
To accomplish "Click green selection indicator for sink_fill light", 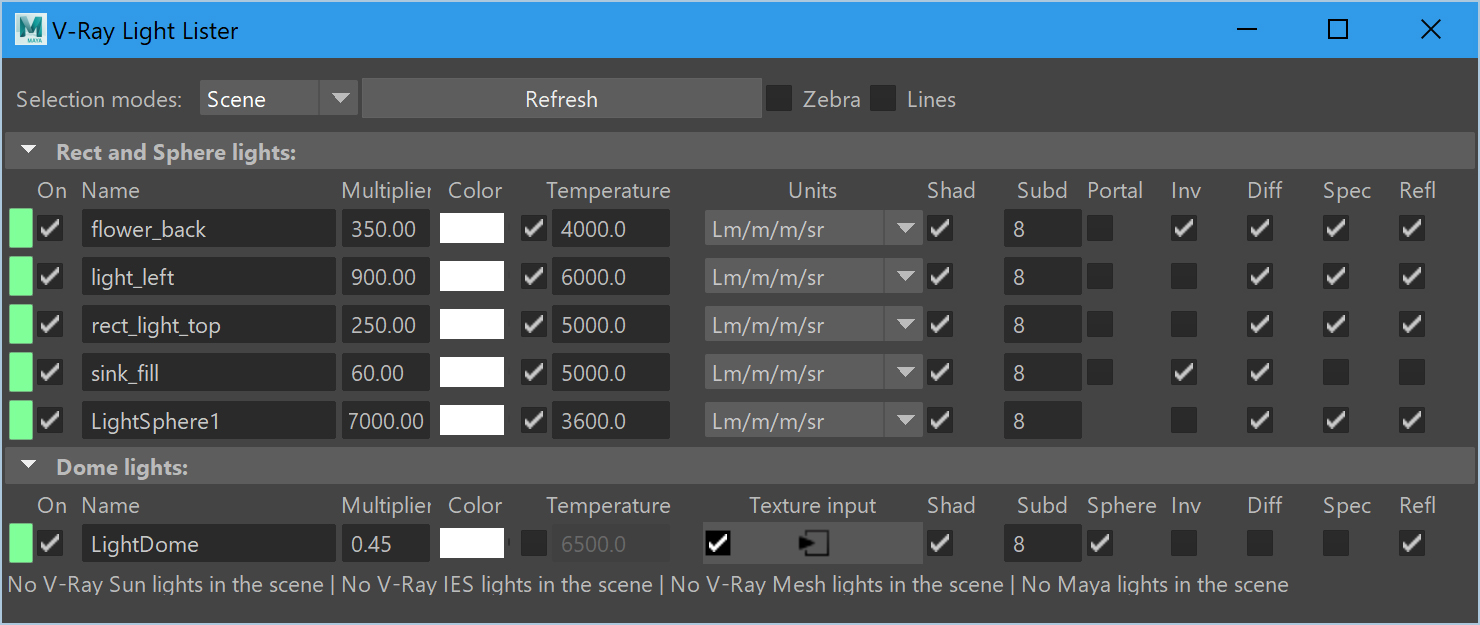I will [x=20, y=373].
